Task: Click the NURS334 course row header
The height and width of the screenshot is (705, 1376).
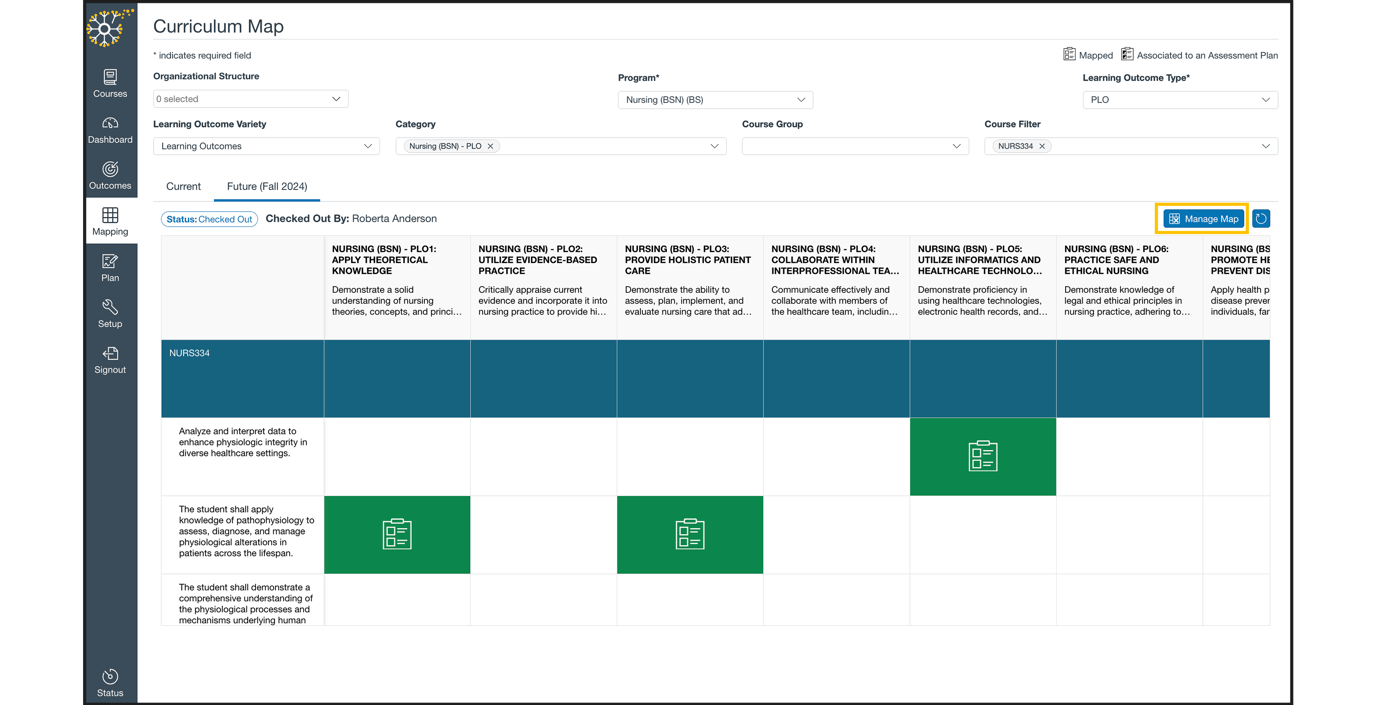Action: click(241, 378)
